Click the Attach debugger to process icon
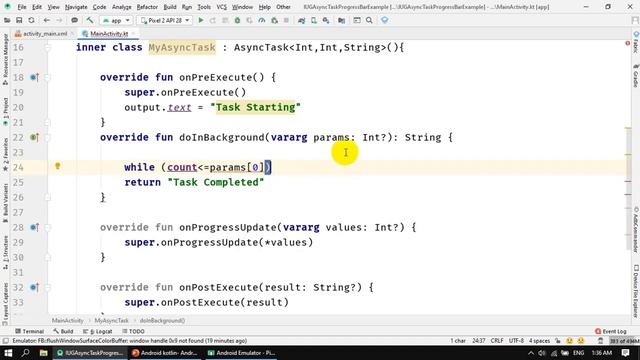This screenshot has height=360, width=640. pos(274,20)
